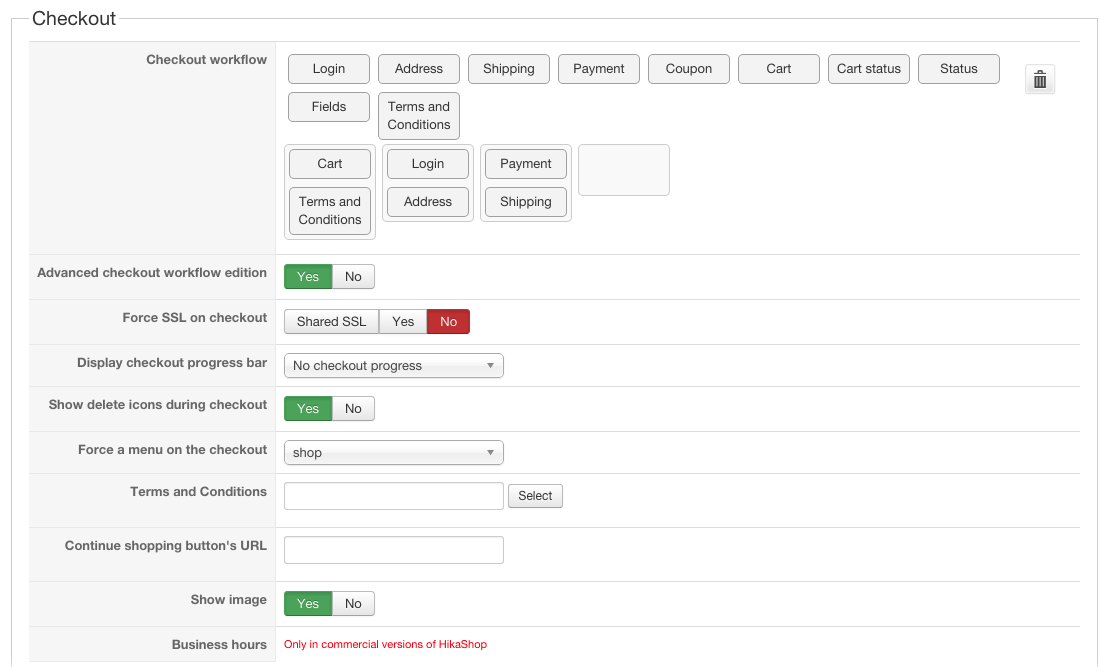The image size is (1100, 667).
Task: Click the Fields workflow block
Action: (x=329, y=107)
